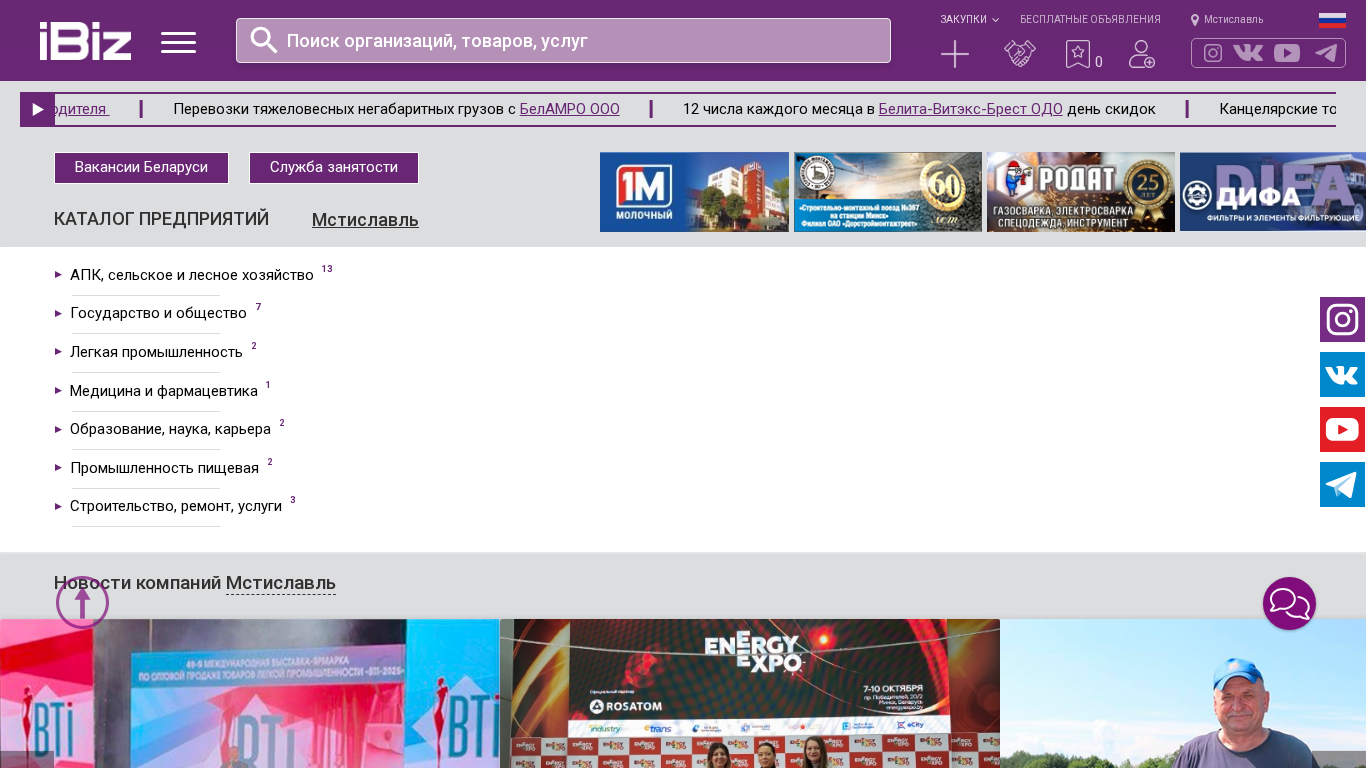Open the Energy Expo news image
Viewport: 1366px width, 768px height.
pyautogui.click(x=750, y=693)
